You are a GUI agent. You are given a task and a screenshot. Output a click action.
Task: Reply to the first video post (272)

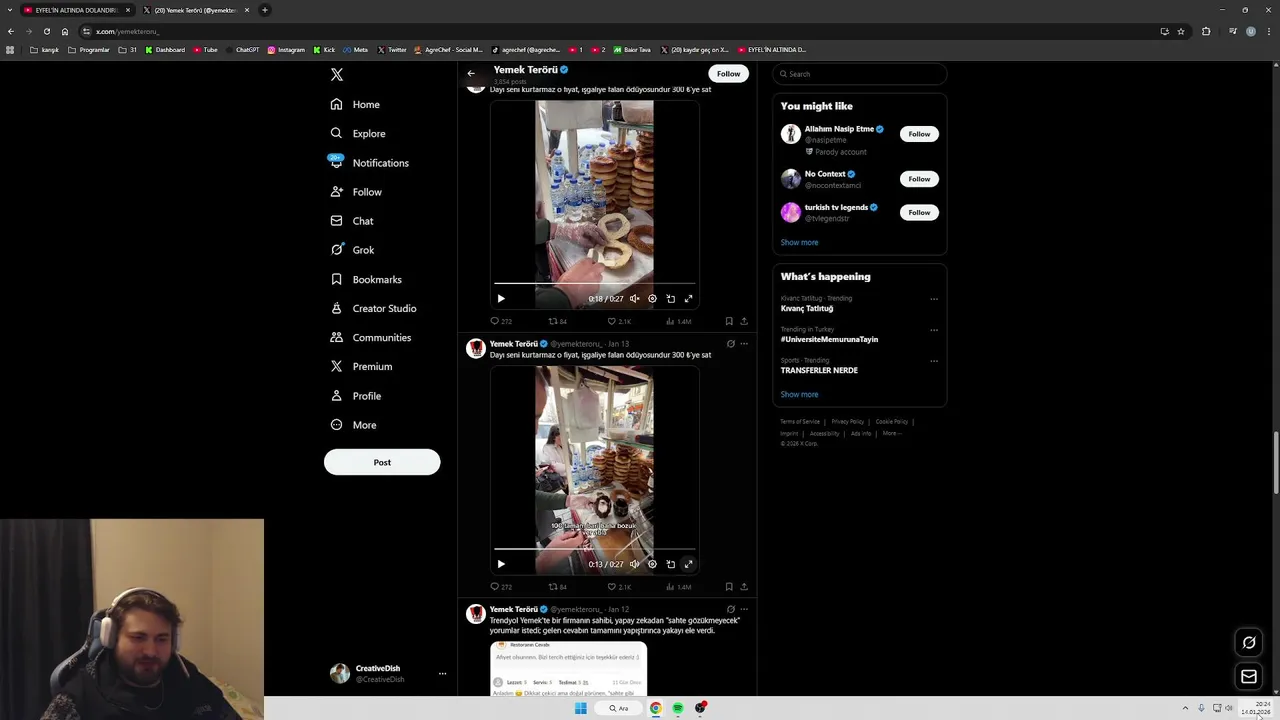tap(500, 321)
